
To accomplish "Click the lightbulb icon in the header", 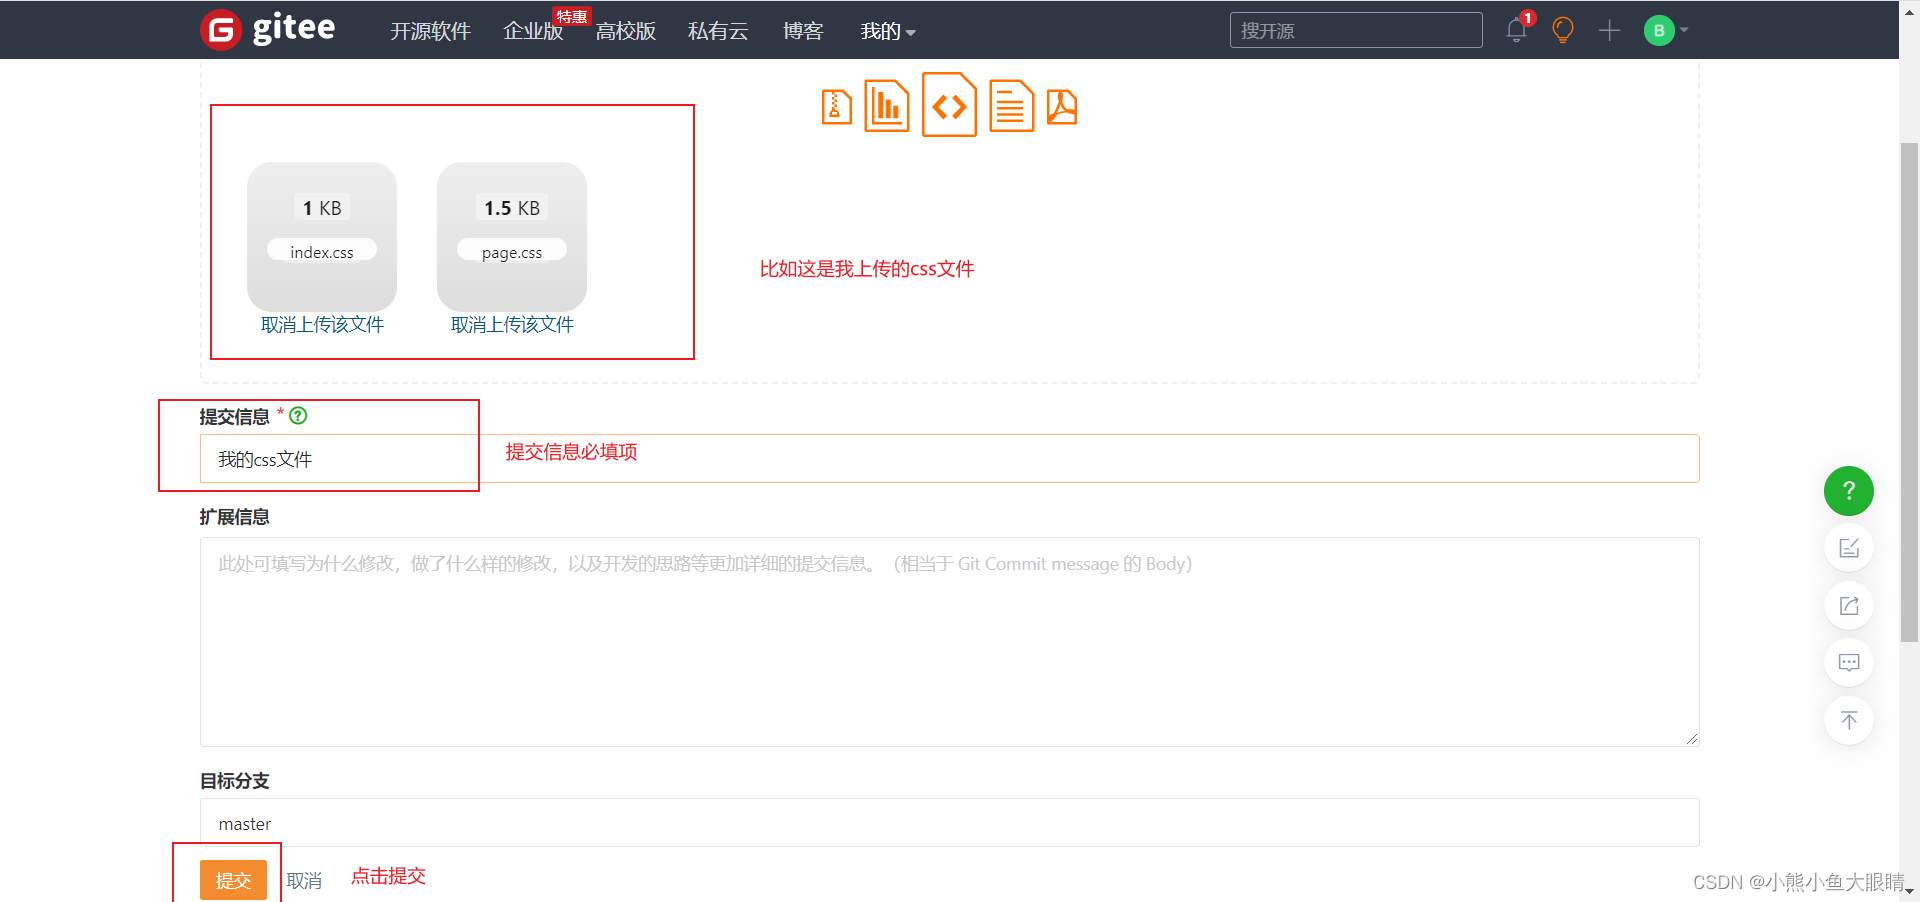I will coord(1563,30).
